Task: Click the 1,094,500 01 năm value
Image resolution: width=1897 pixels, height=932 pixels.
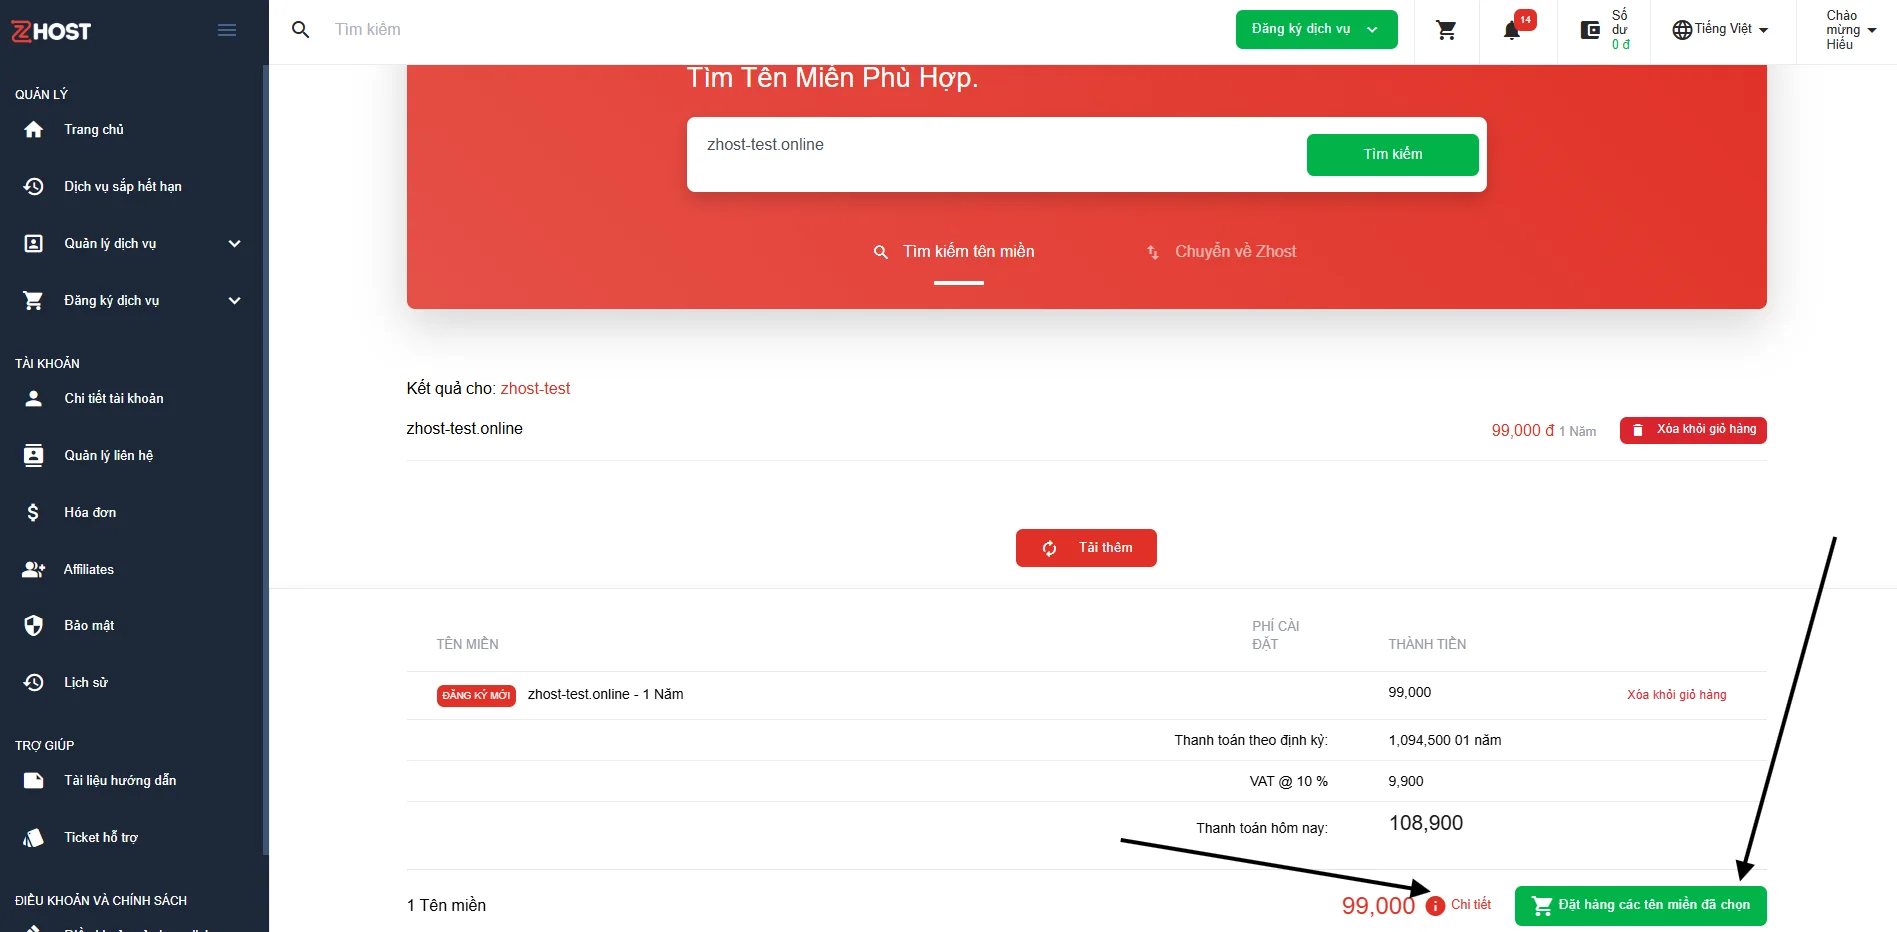Action: tap(1444, 741)
